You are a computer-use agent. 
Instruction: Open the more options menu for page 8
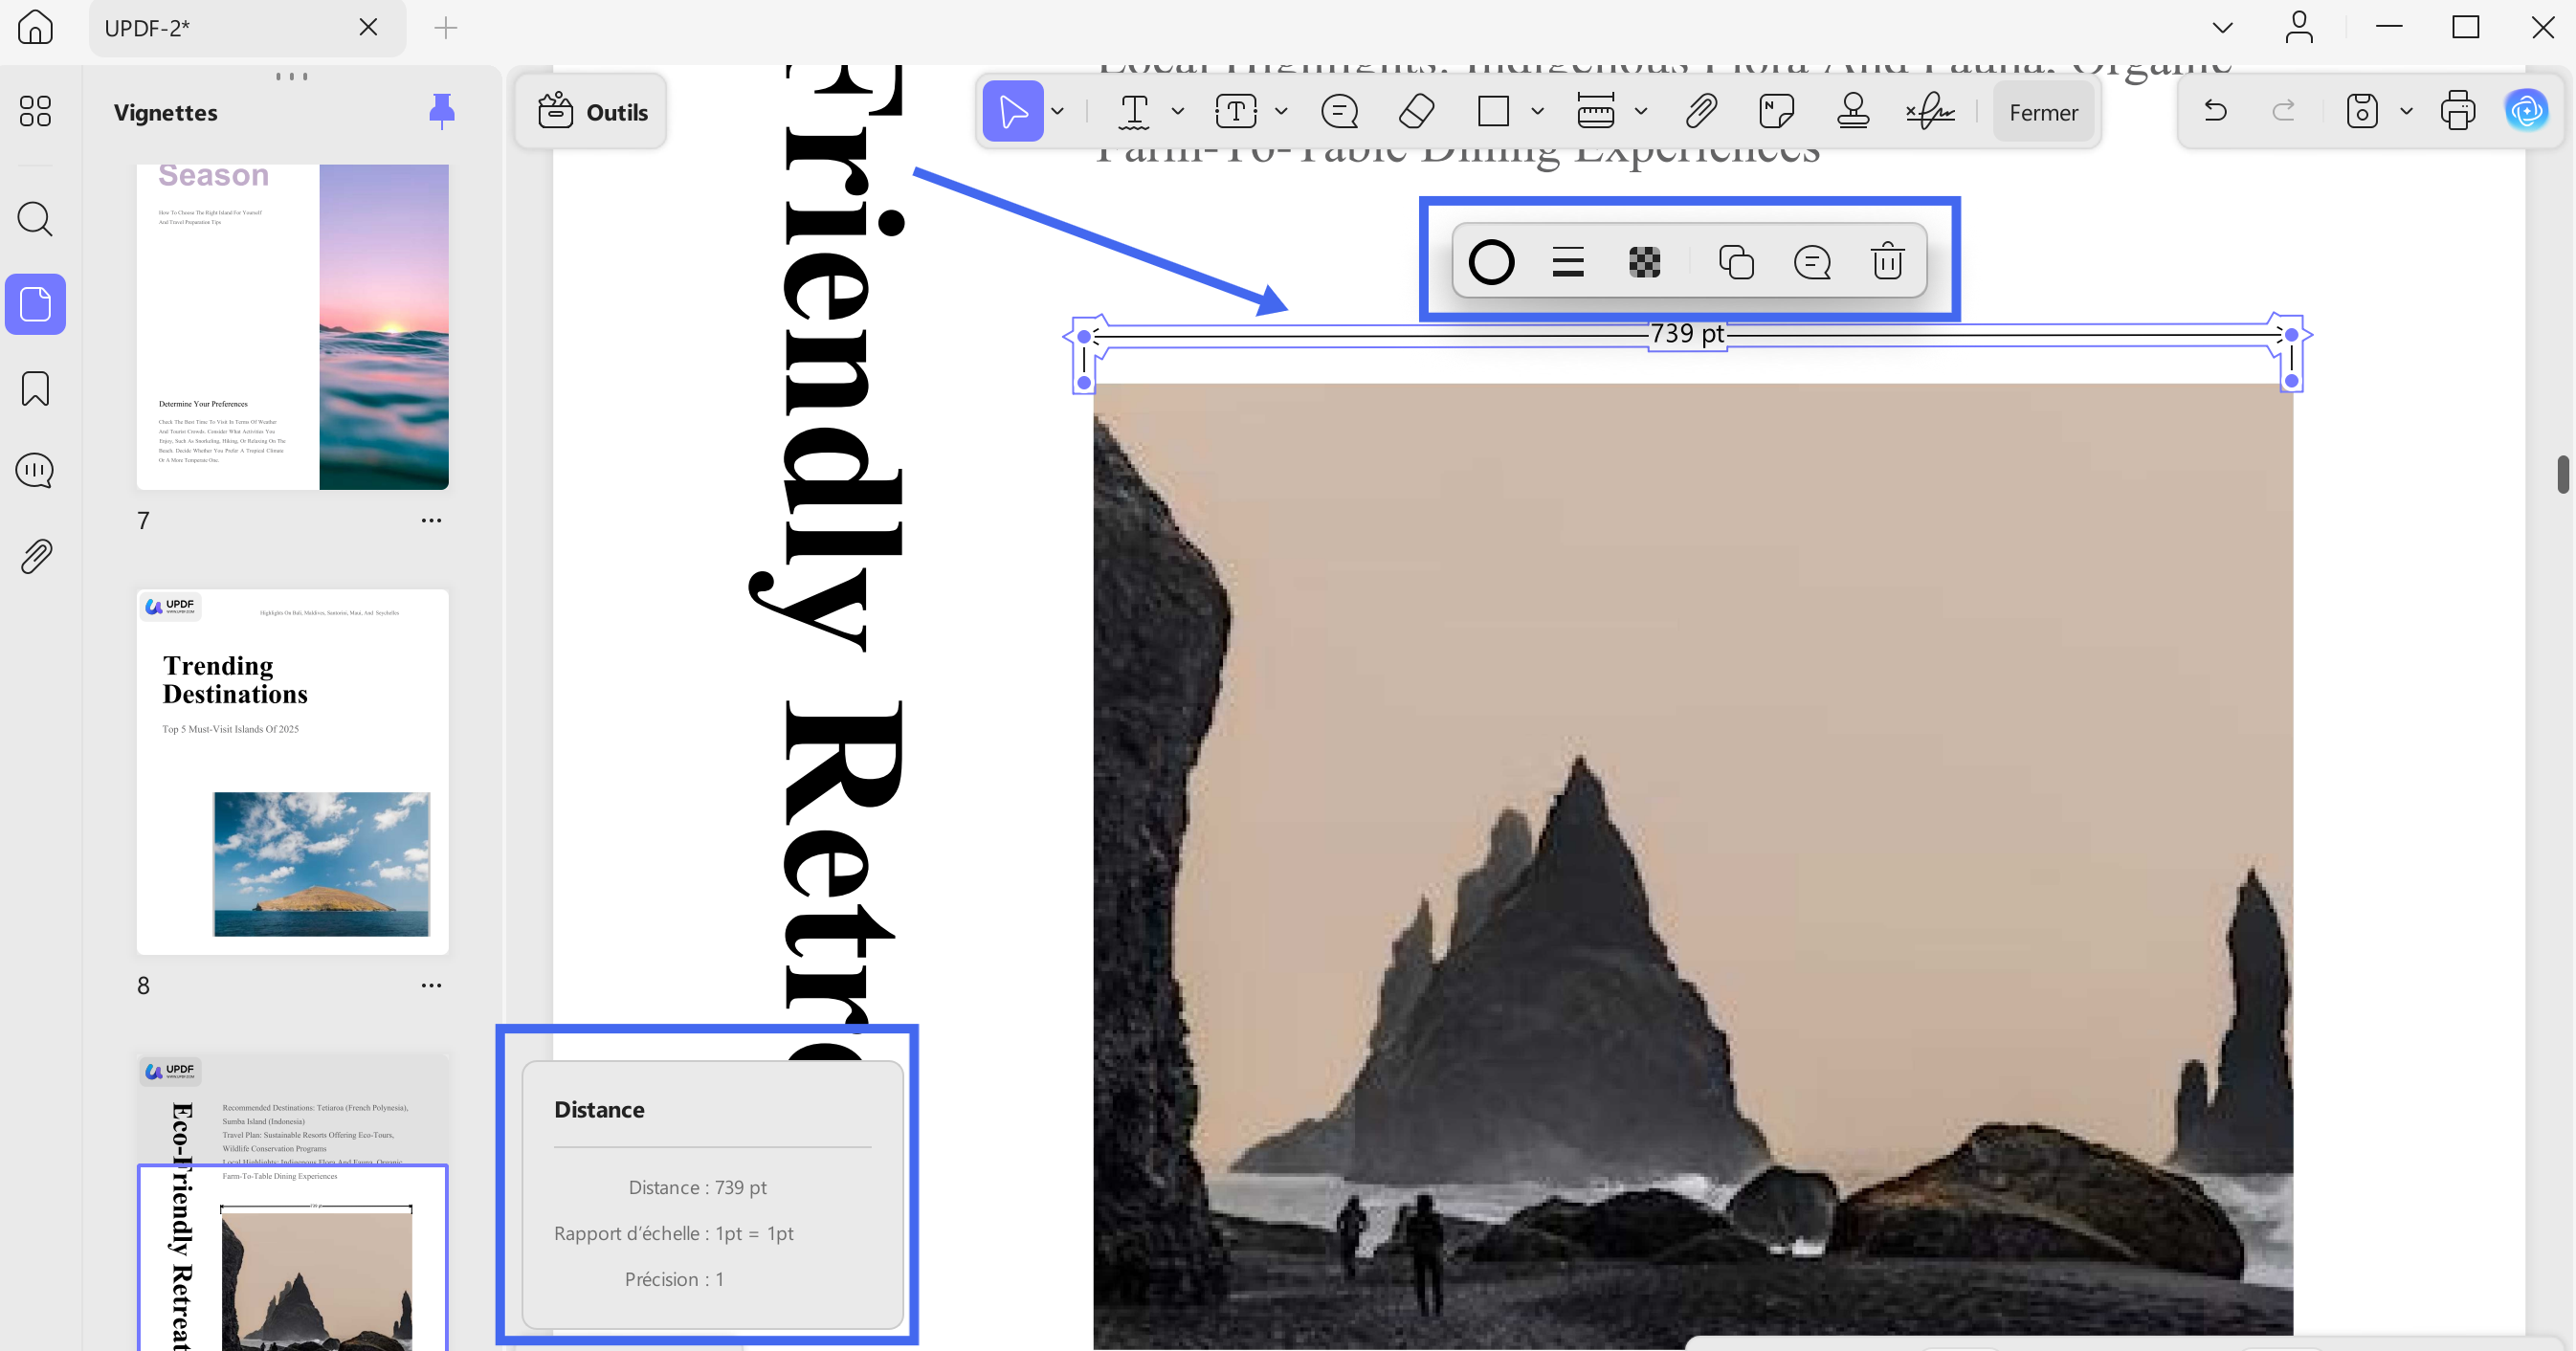click(x=431, y=986)
